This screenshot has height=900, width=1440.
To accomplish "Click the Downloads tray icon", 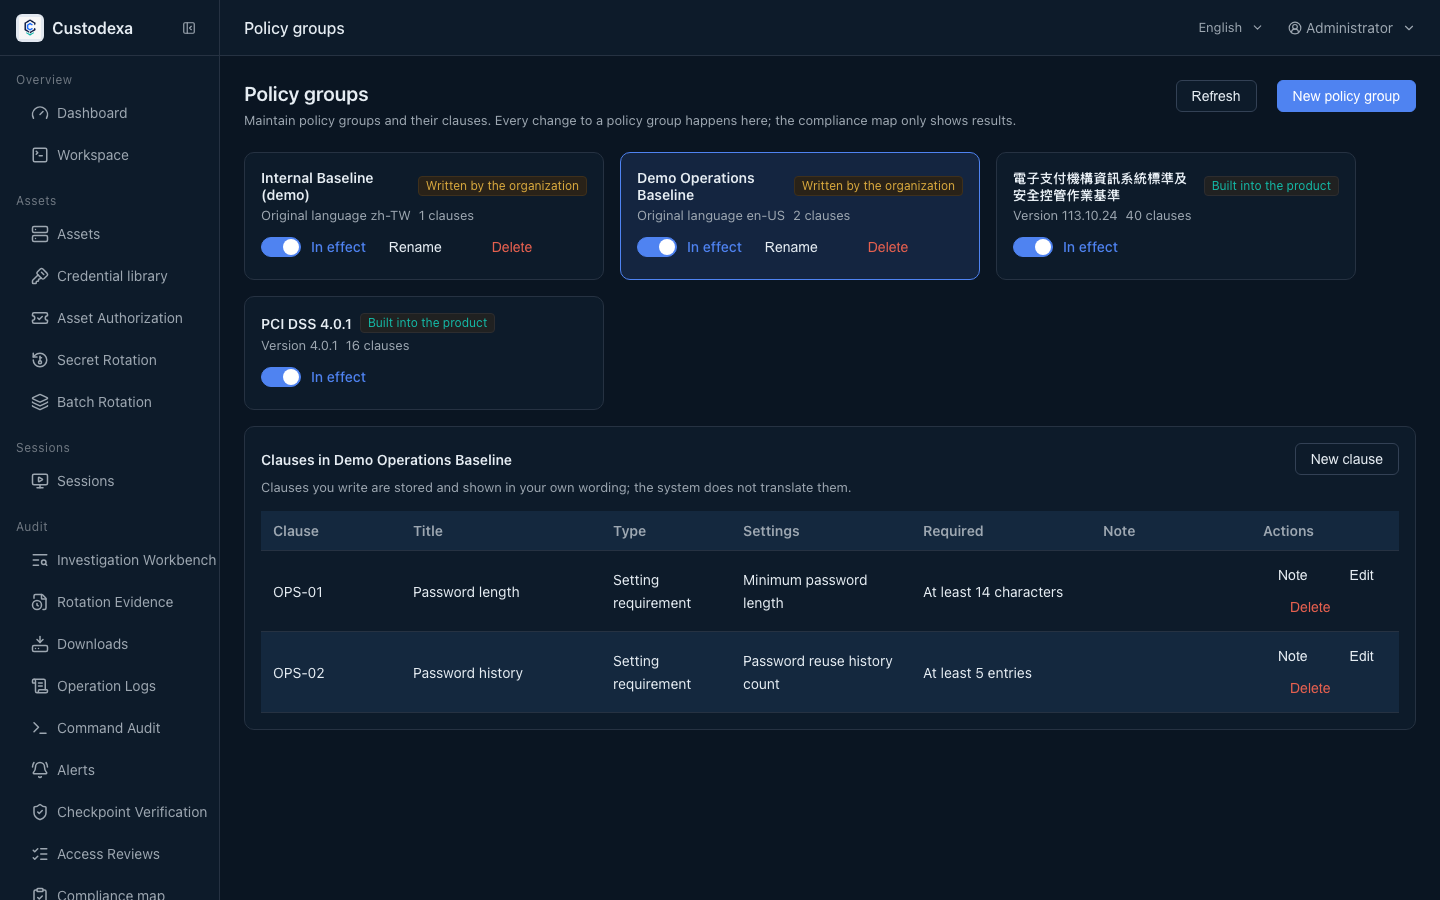I will [40, 644].
